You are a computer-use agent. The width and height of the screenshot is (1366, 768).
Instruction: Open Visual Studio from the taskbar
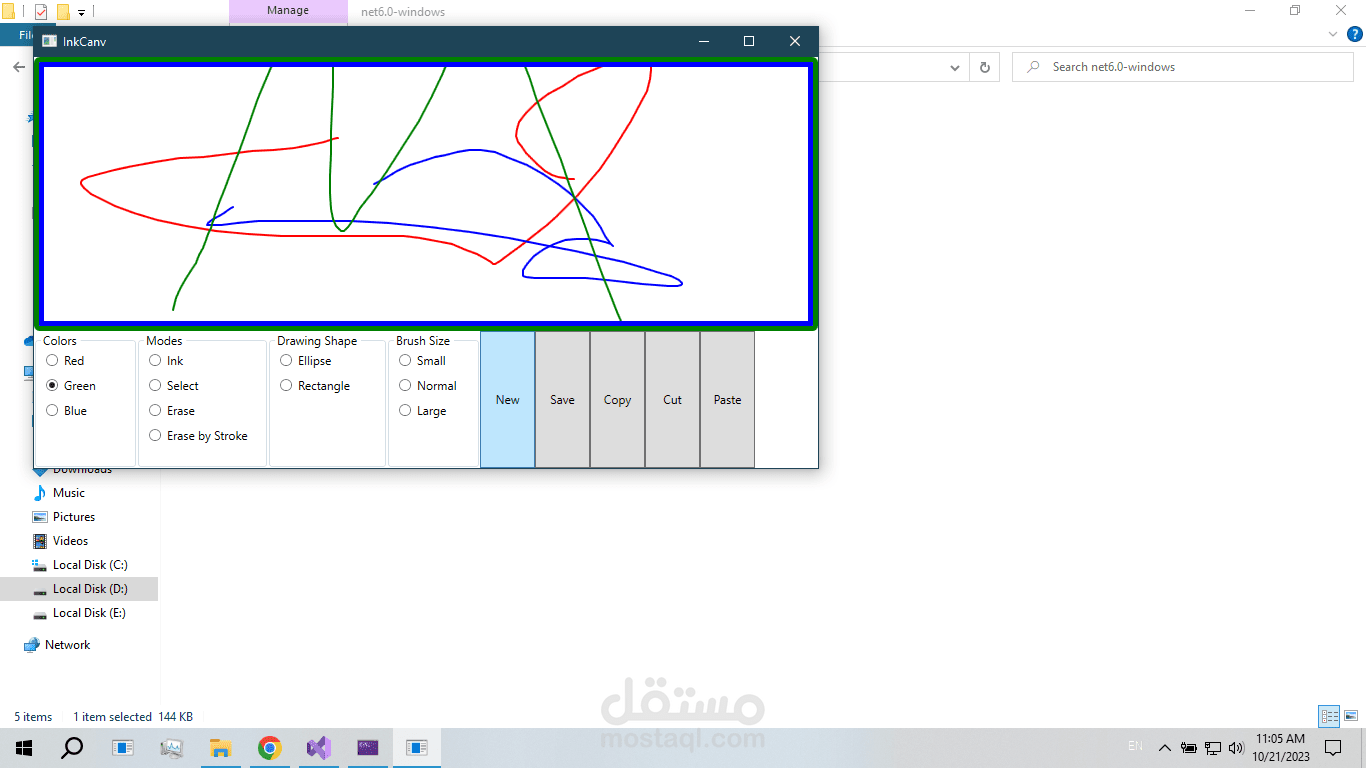[318, 748]
